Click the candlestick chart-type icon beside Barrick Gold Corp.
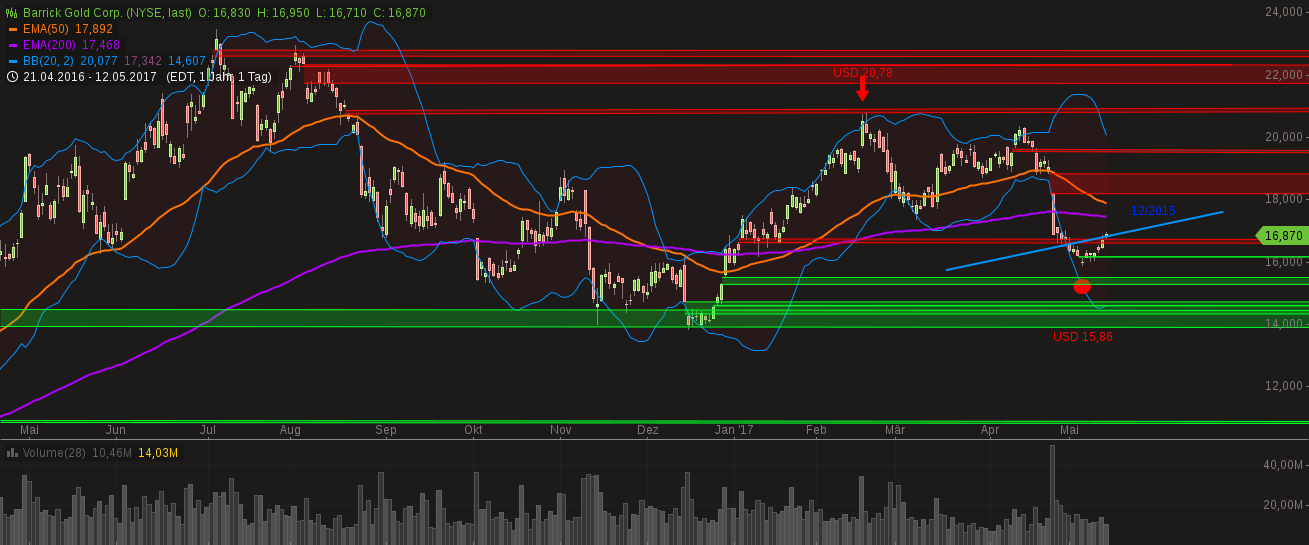Image resolution: width=1309 pixels, height=545 pixels. [12, 13]
